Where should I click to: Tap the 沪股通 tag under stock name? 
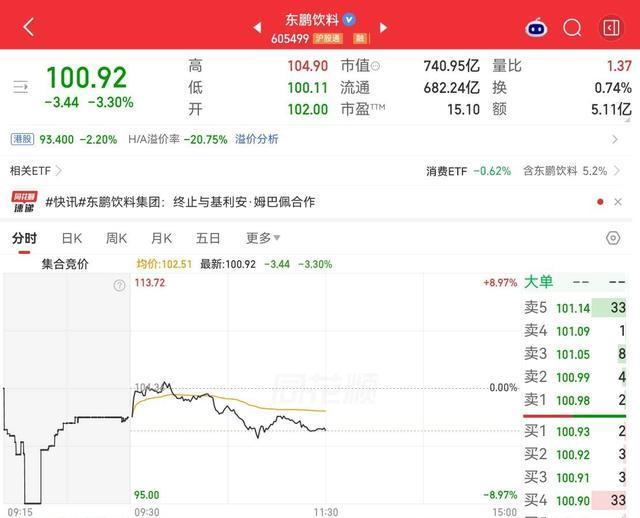coord(328,39)
